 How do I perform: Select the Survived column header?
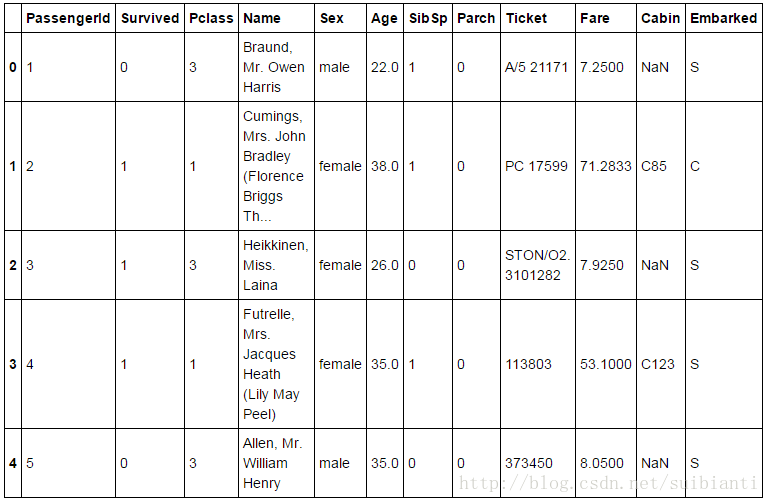coord(150,18)
